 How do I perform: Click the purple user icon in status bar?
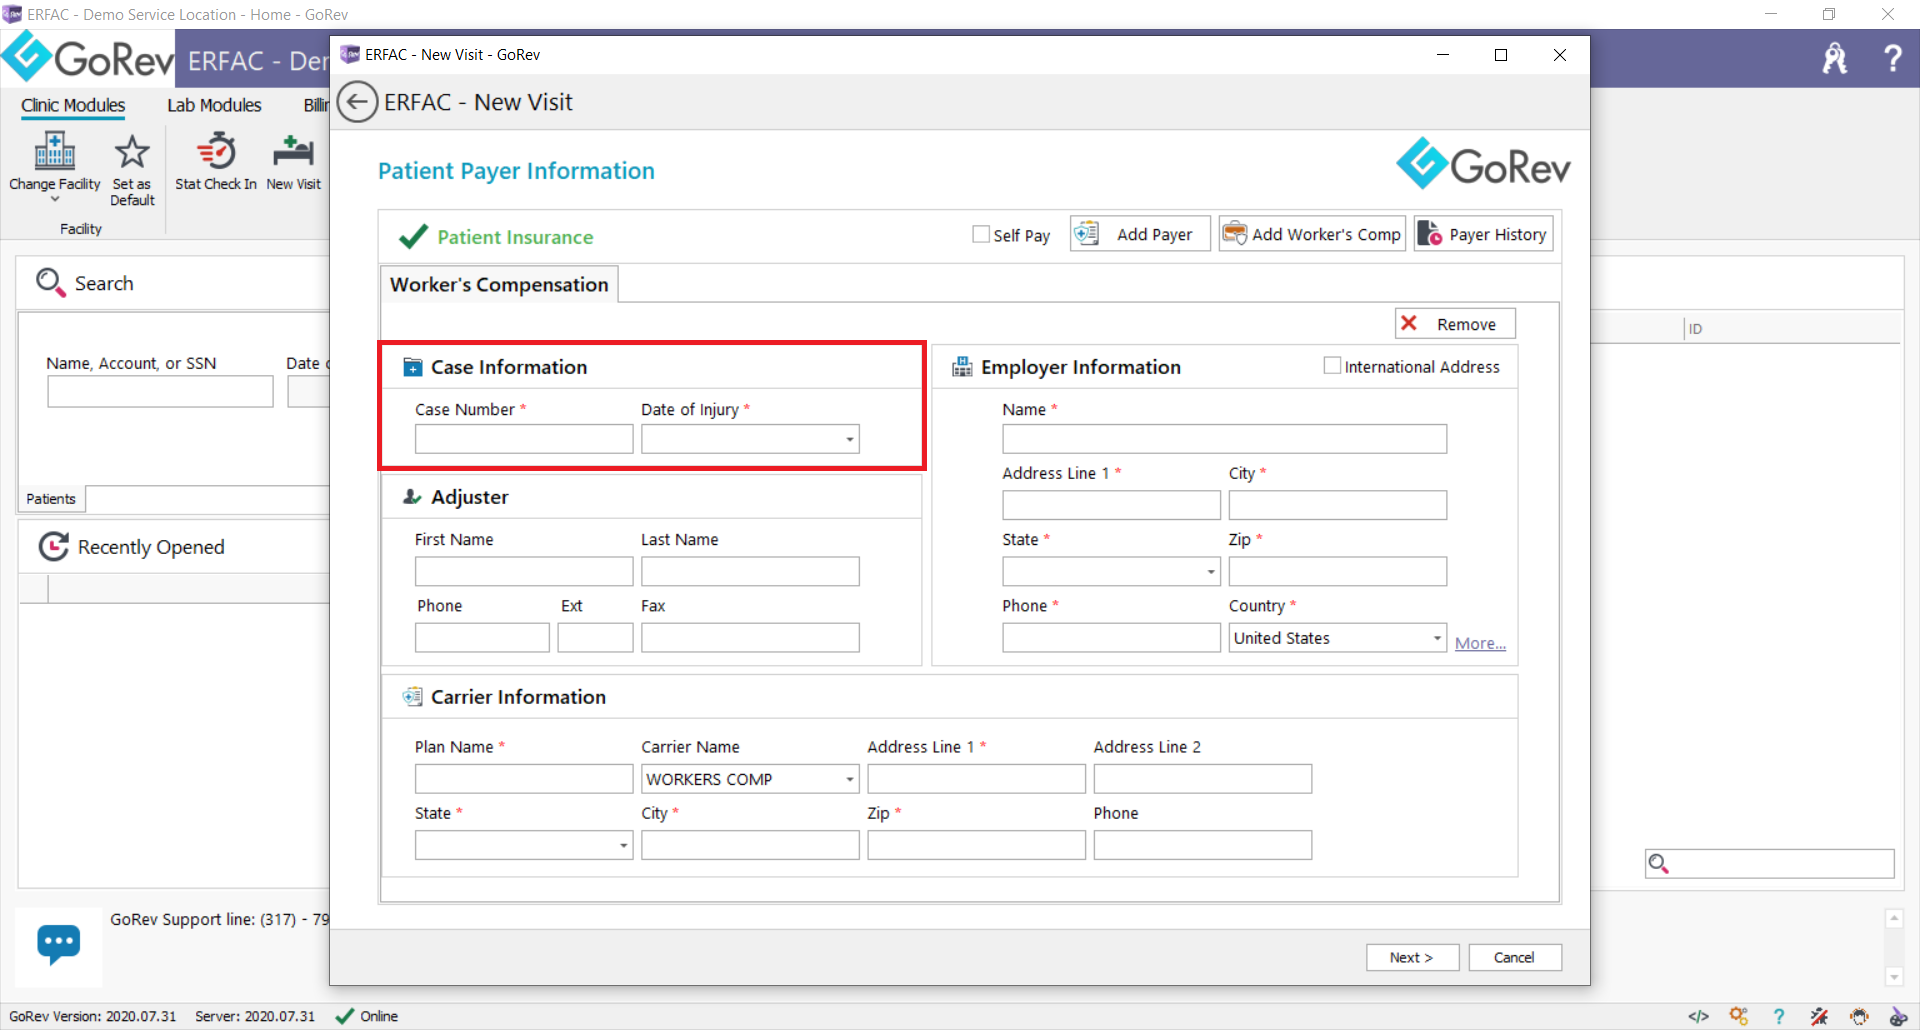coord(1898,1016)
